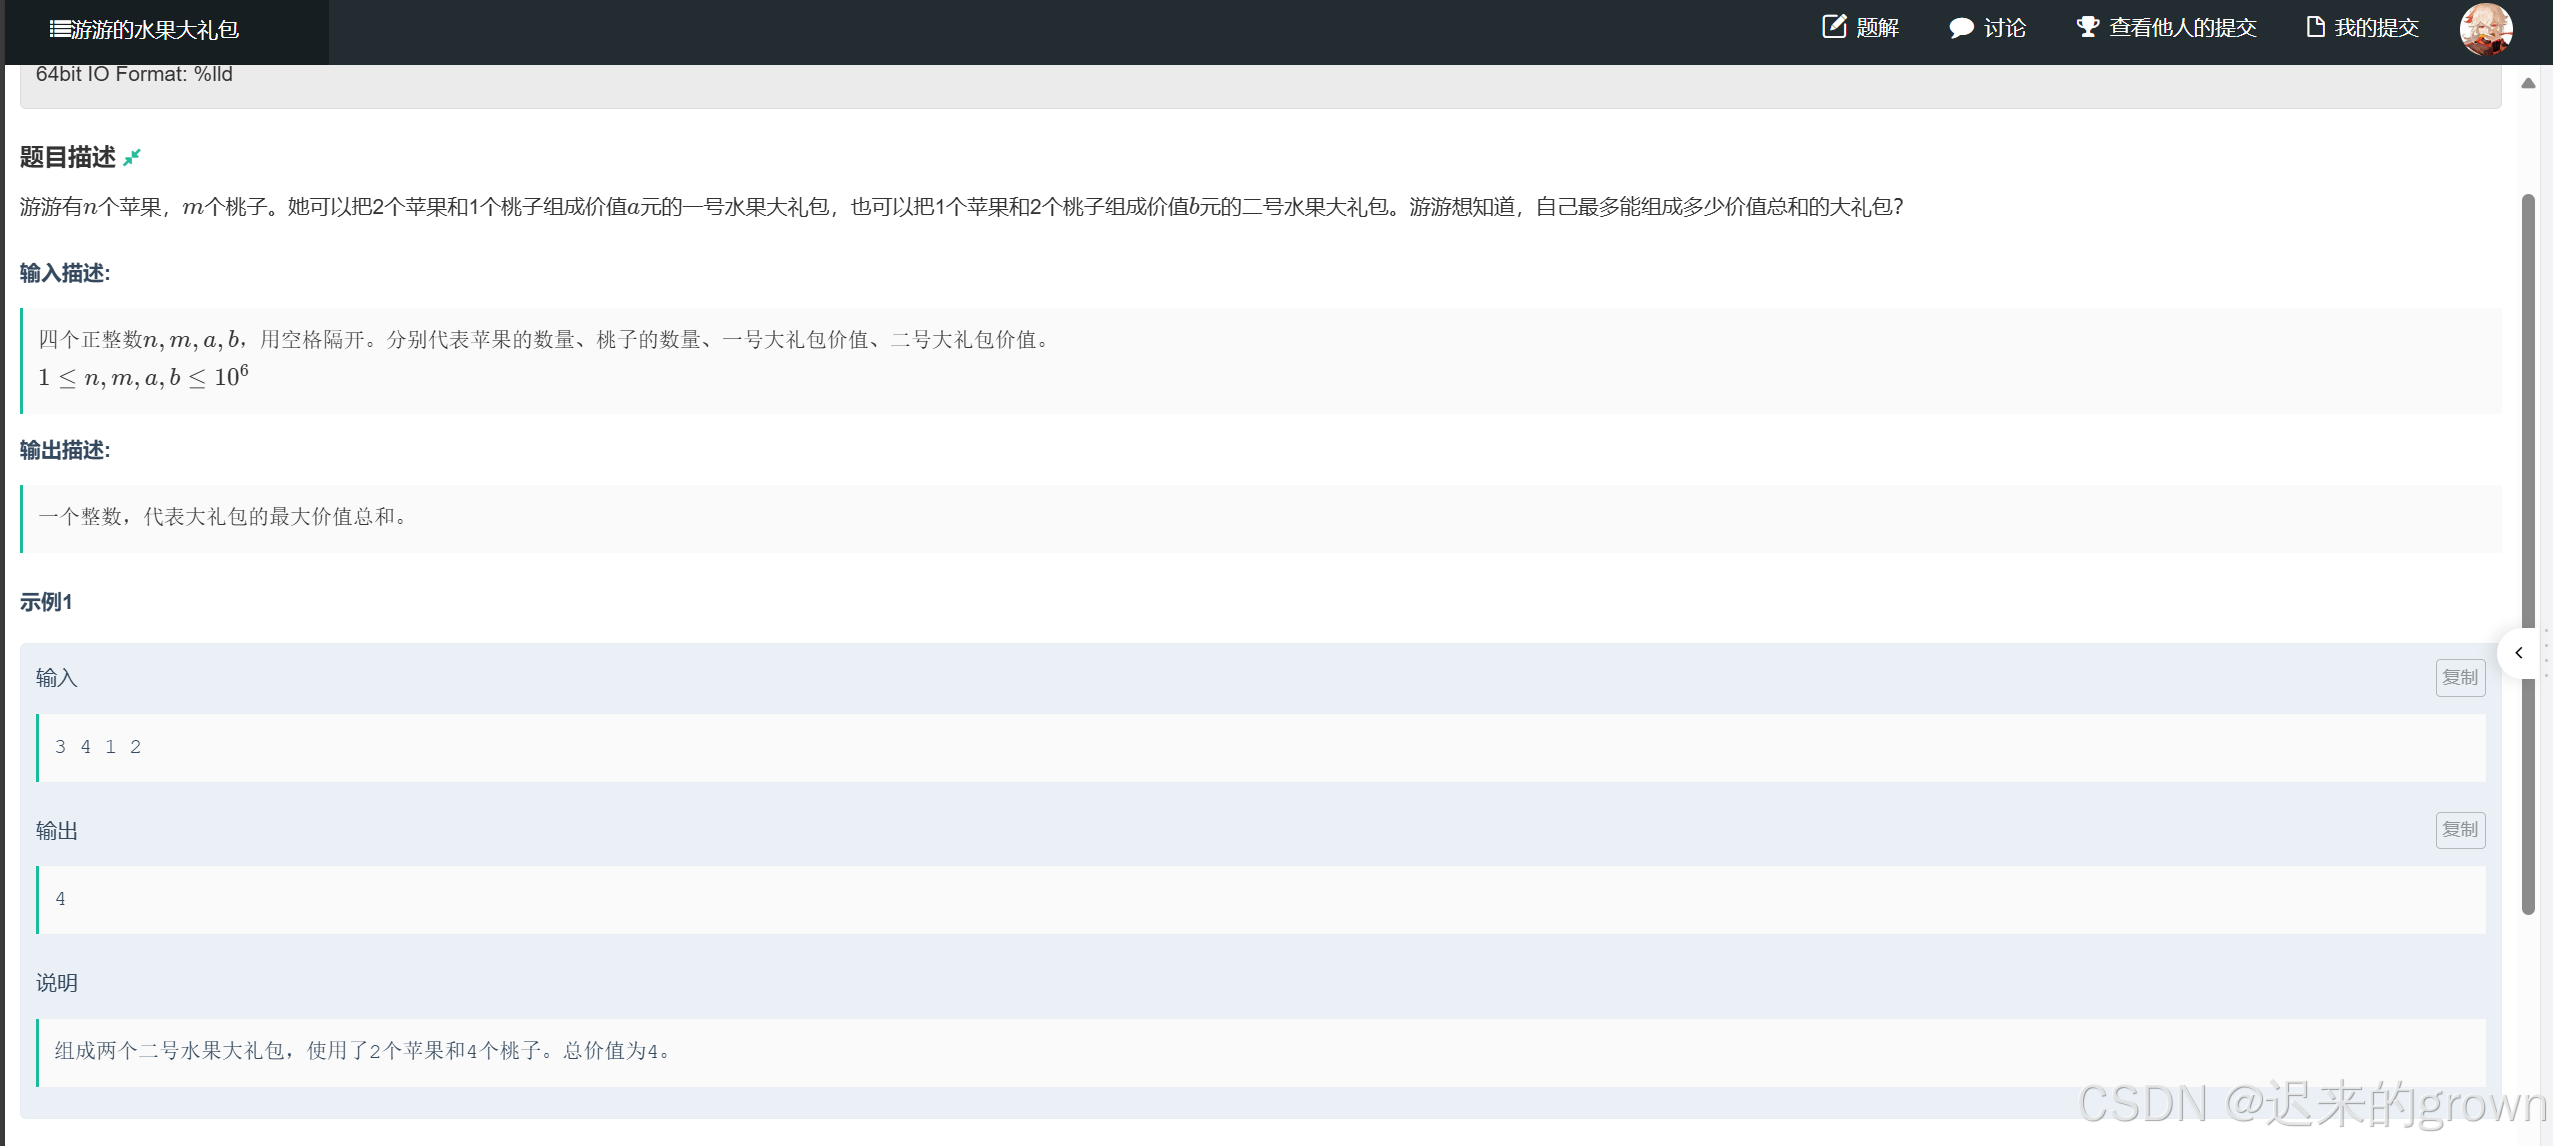Click the 我的提交 document icon

pos(2315,27)
